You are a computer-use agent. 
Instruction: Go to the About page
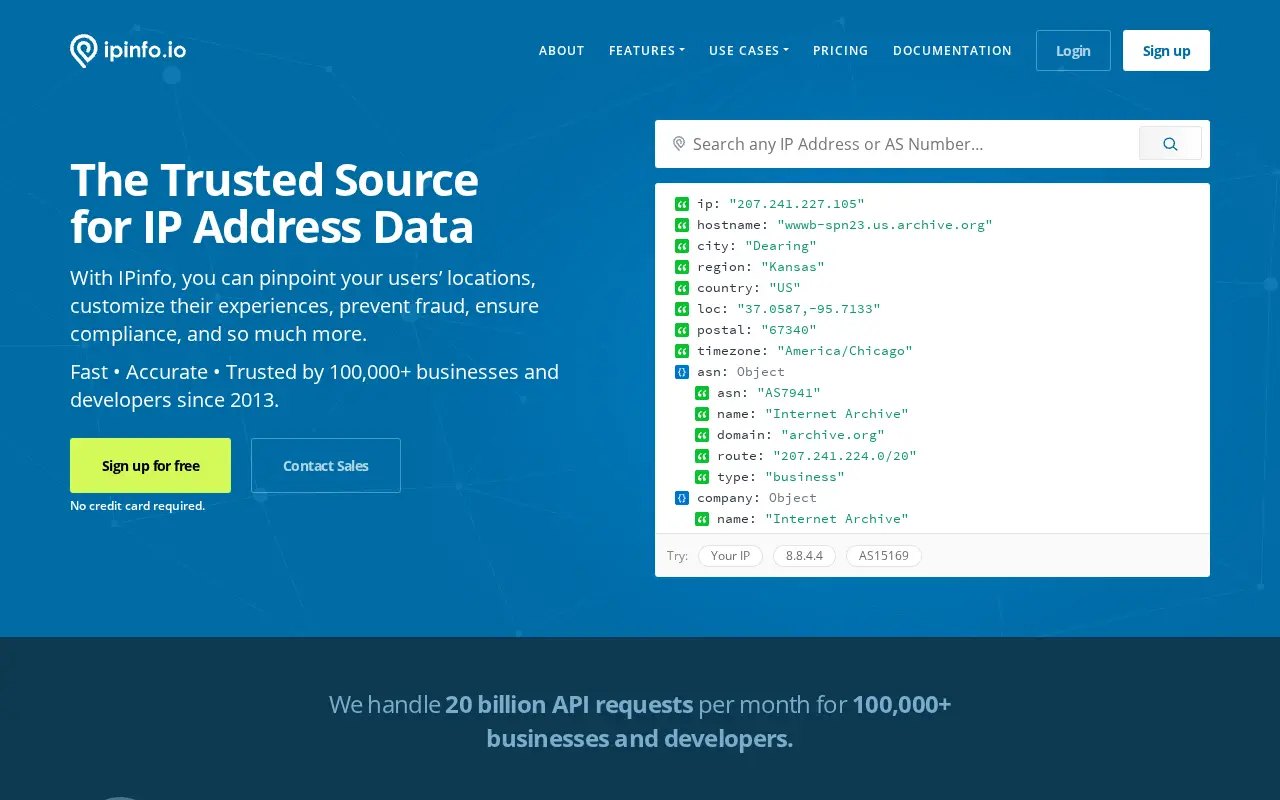click(x=562, y=51)
